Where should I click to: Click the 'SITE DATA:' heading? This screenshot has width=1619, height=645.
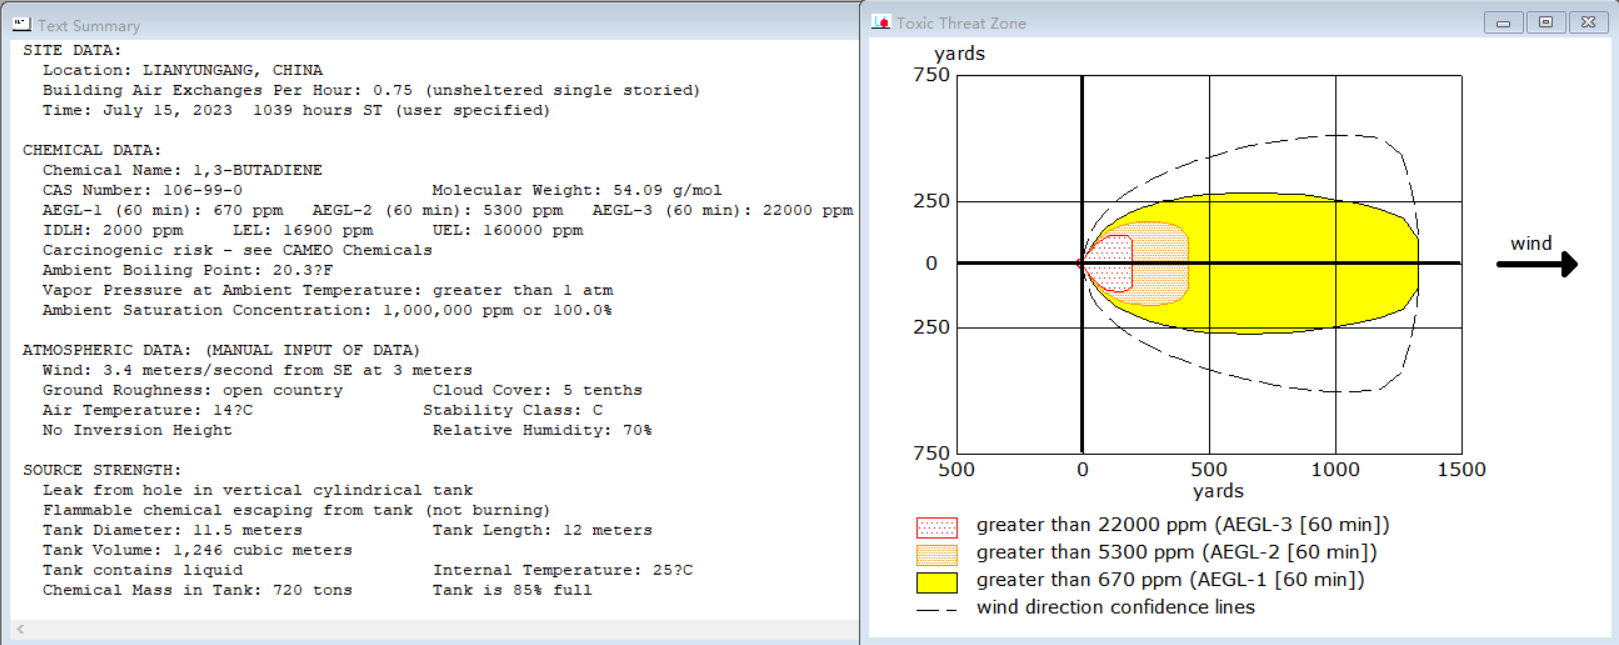pos(72,50)
